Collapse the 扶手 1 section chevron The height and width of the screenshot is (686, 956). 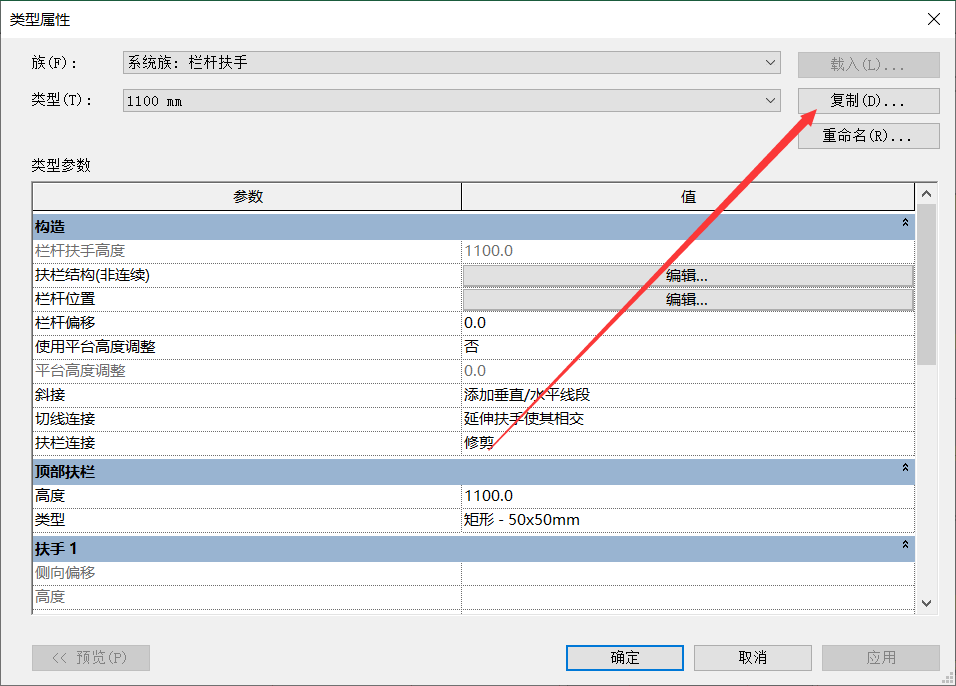905,546
